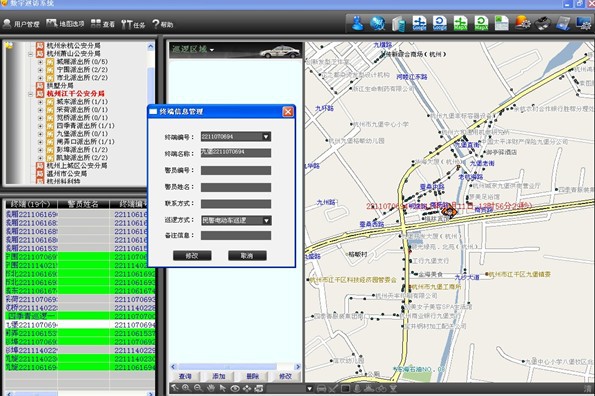Image resolution: width=595 pixels, height=396 pixels.
Task: Open the printer icon in top toolbar
Action: point(543,24)
